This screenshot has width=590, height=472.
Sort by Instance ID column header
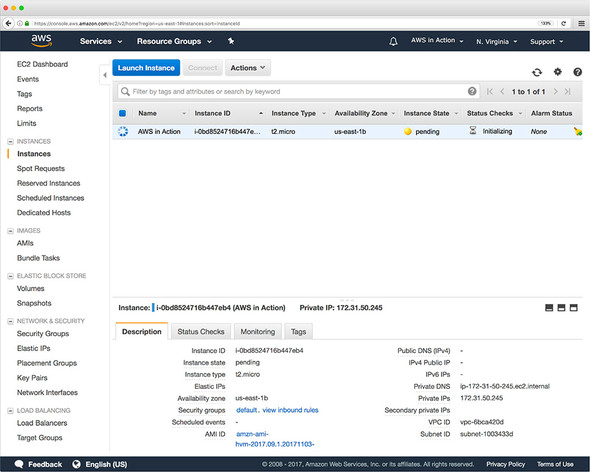[228, 113]
